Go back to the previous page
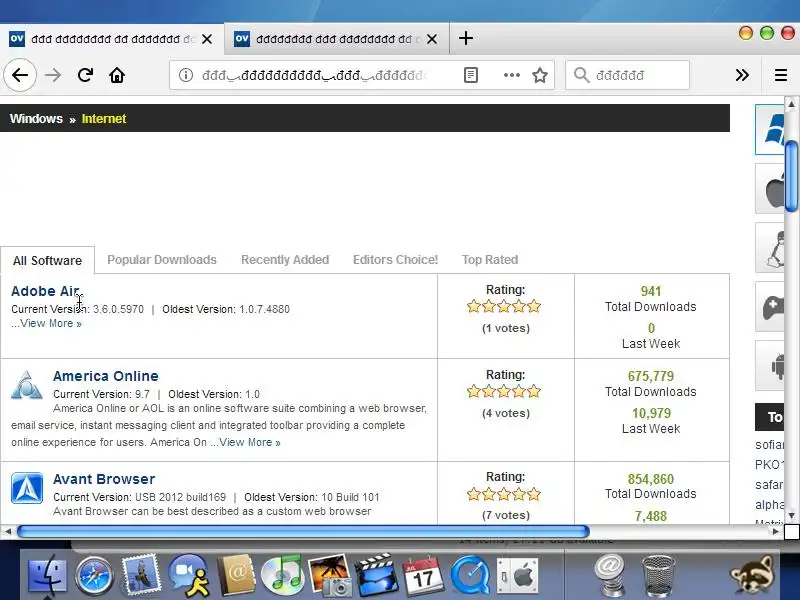The height and width of the screenshot is (600, 800). (20, 76)
